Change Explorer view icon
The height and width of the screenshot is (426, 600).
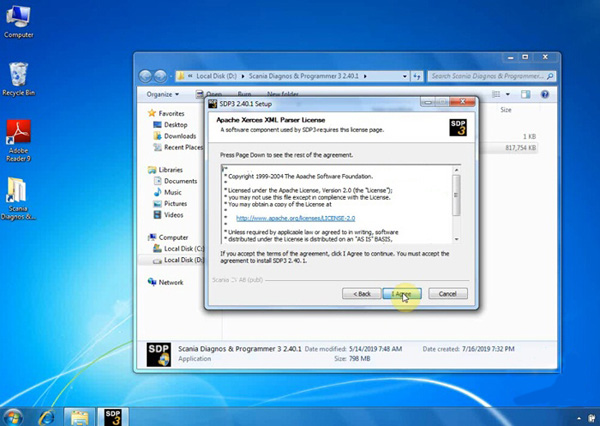[x=496, y=94]
